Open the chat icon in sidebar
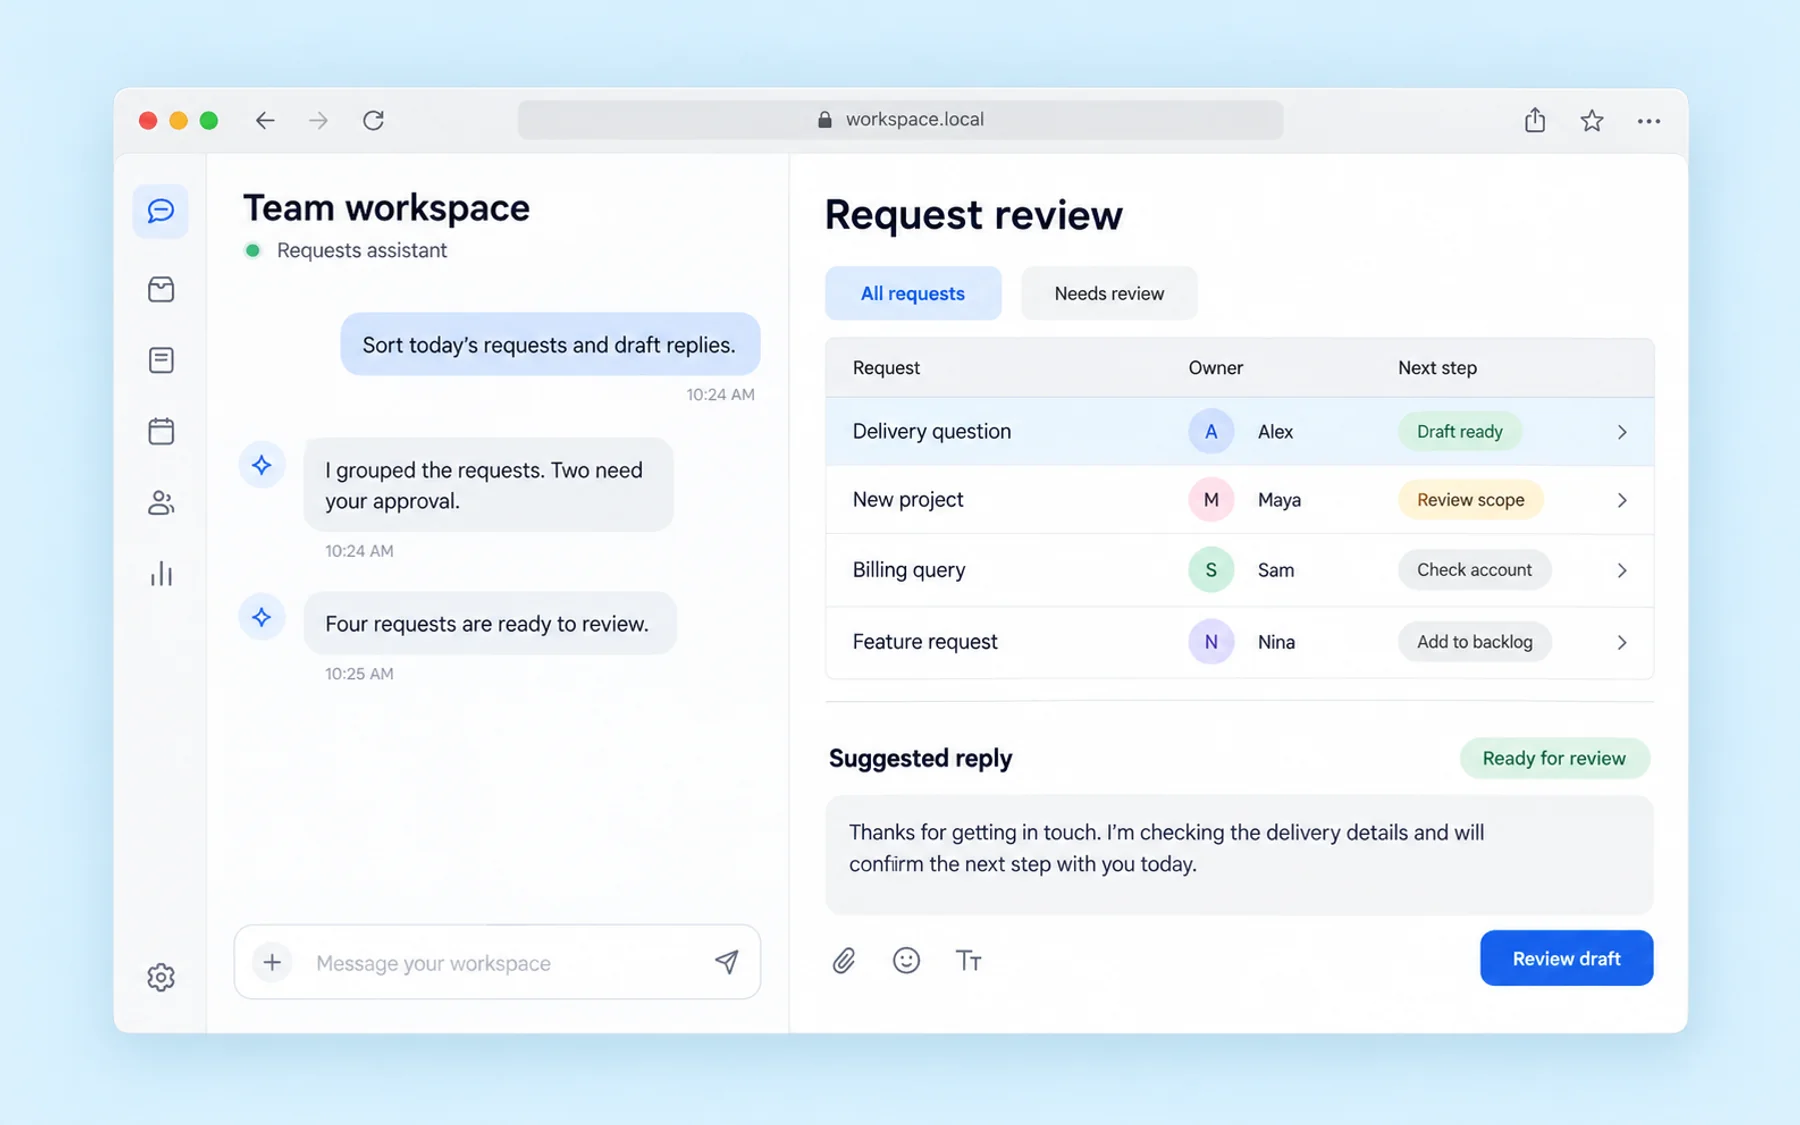Image resolution: width=1800 pixels, height=1125 pixels. point(161,211)
